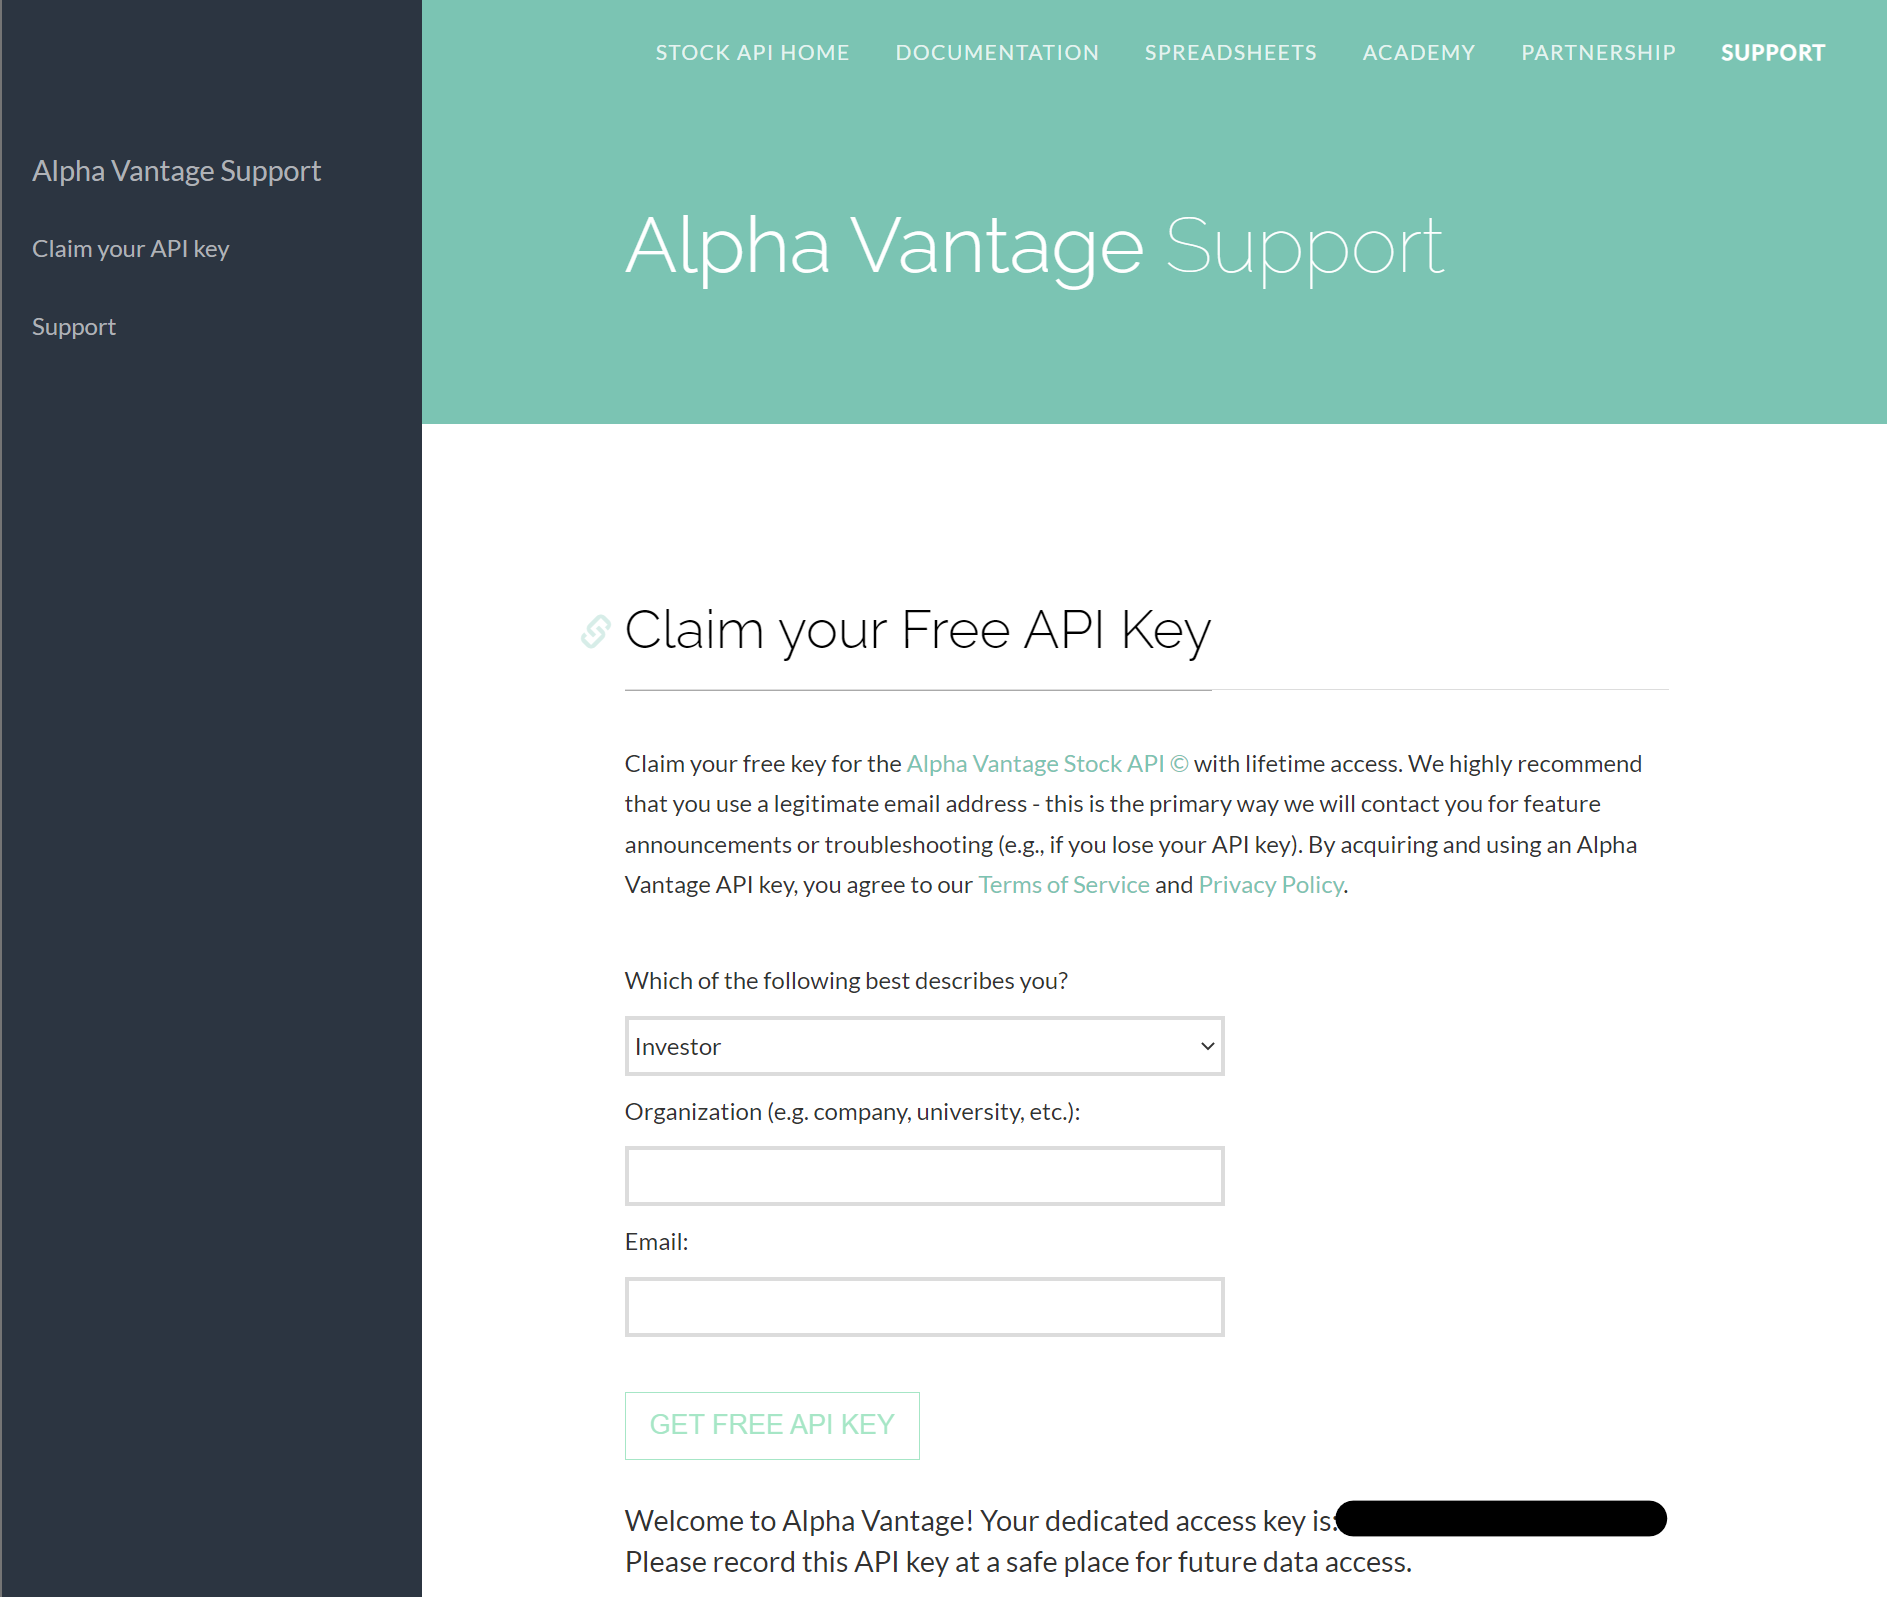Open the Privacy Policy link
The image size is (1887, 1597).
pos(1270,884)
